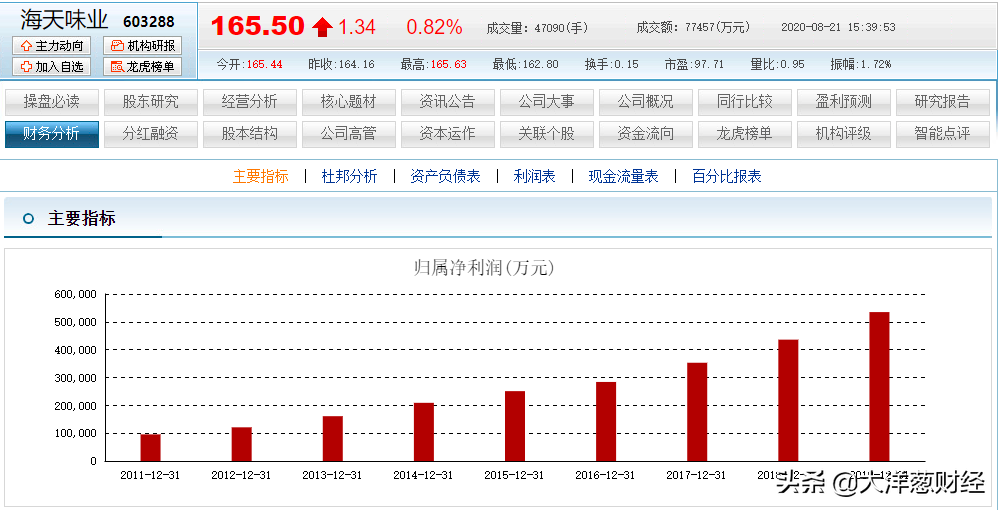Click the 0.82% change value
This screenshot has width=1000, height=510.
point(434,27)
